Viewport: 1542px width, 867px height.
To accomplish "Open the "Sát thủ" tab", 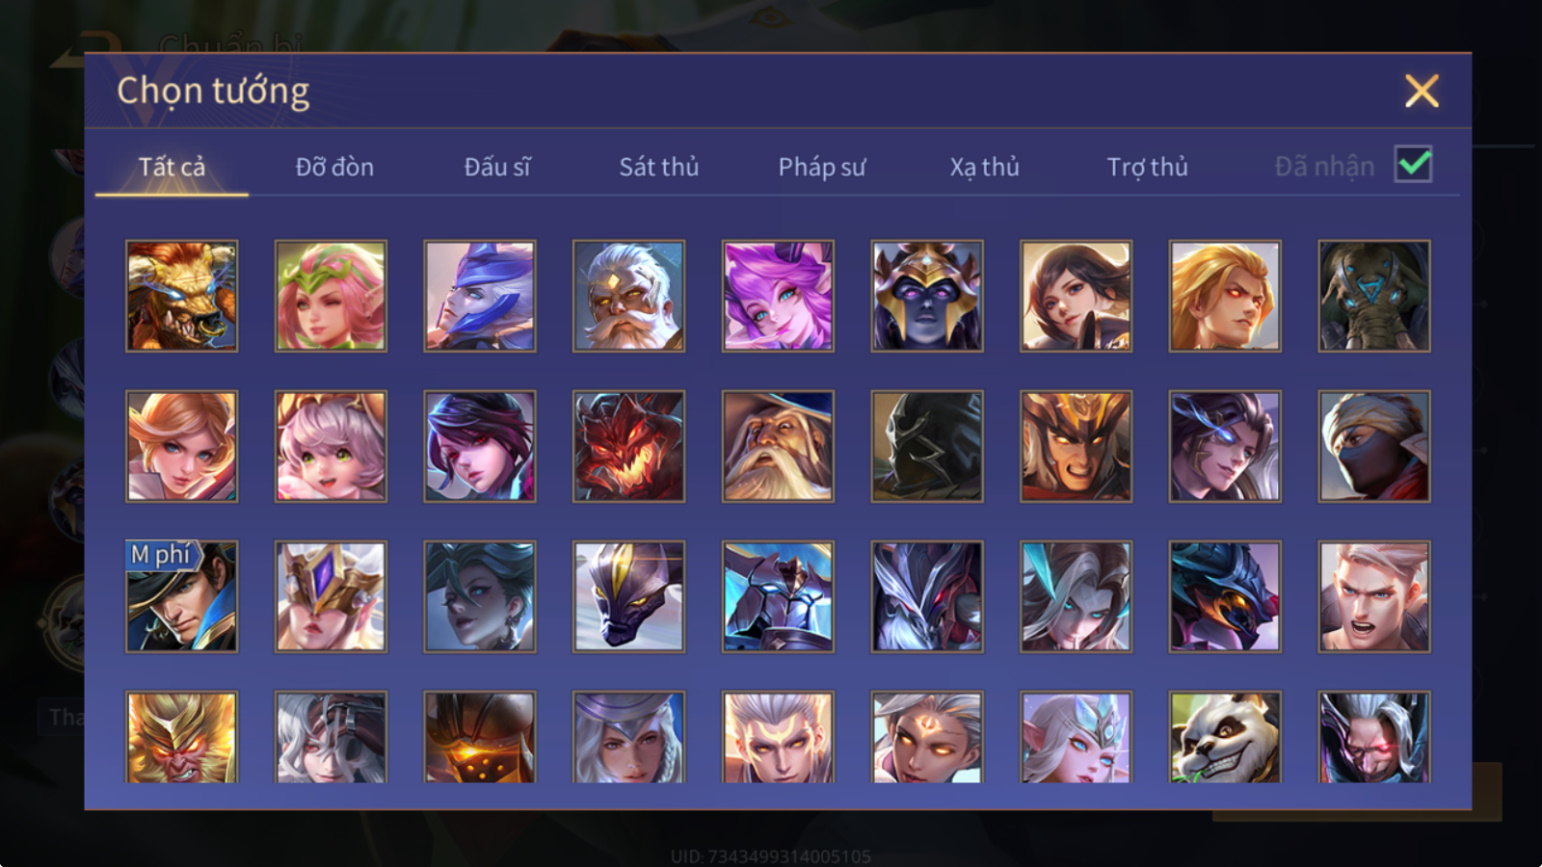I will pos(659,167).
